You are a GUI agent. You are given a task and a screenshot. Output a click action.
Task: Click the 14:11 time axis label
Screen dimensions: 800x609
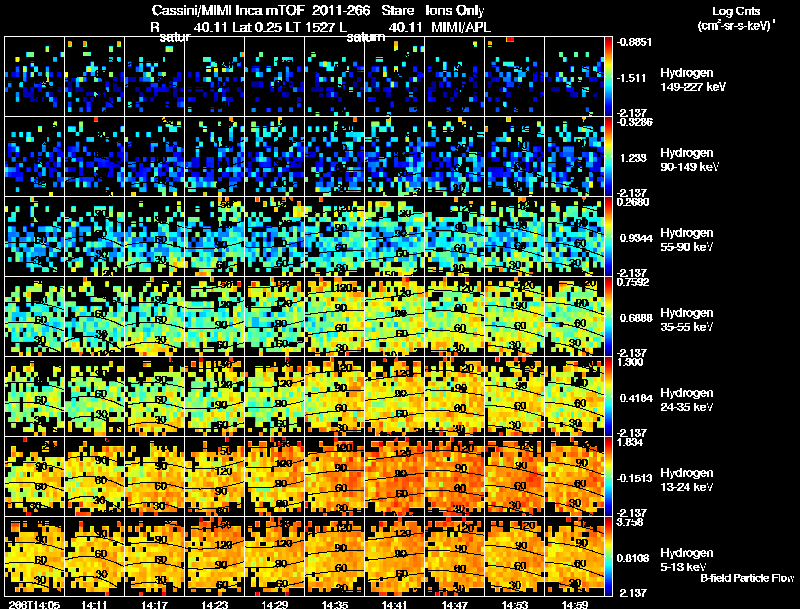click(x=94, y=604)
